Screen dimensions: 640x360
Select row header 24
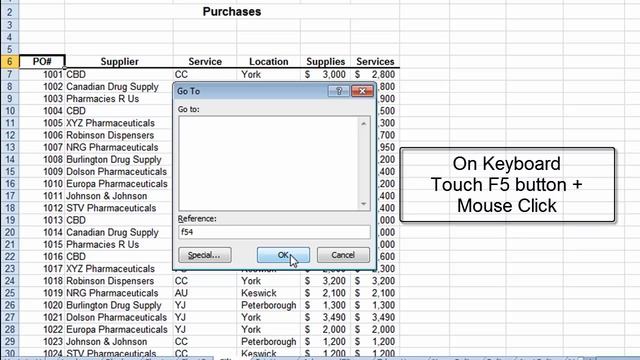tap(9, 281)
